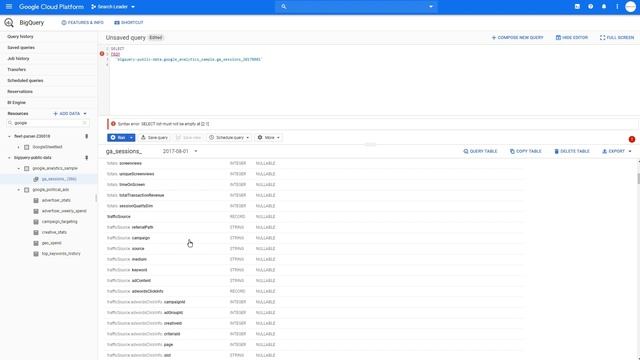Open the notifications bell

(x=604, y=7)
